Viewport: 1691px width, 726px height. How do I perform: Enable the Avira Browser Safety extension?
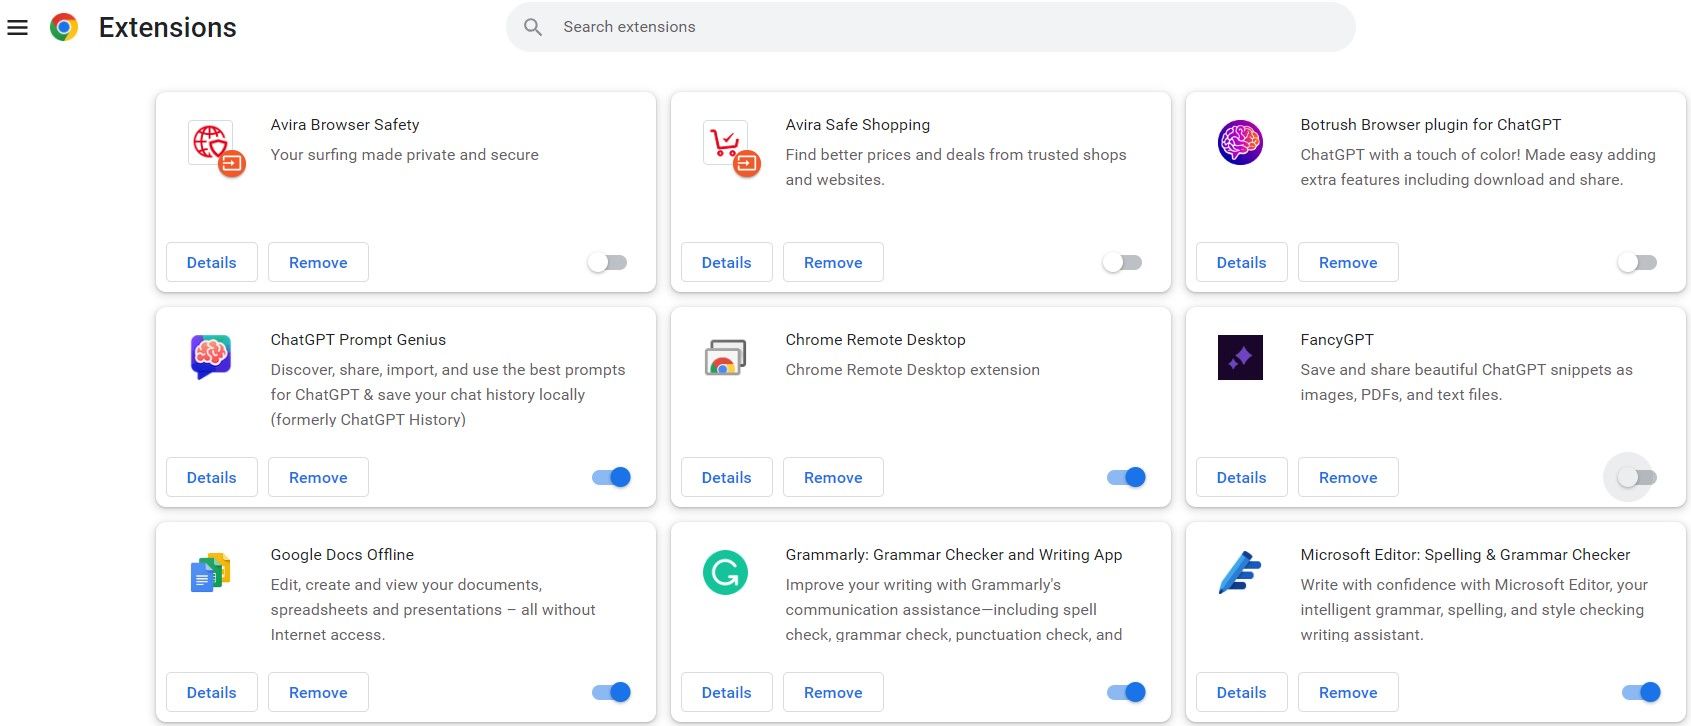tap(608, 263)
